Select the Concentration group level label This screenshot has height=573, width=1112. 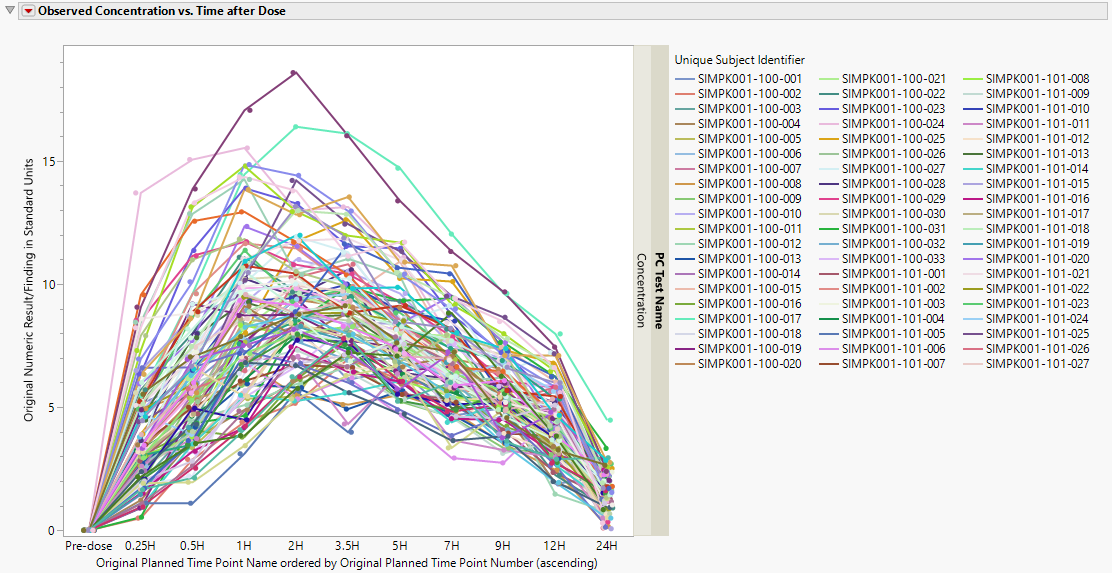coord(642,290)
